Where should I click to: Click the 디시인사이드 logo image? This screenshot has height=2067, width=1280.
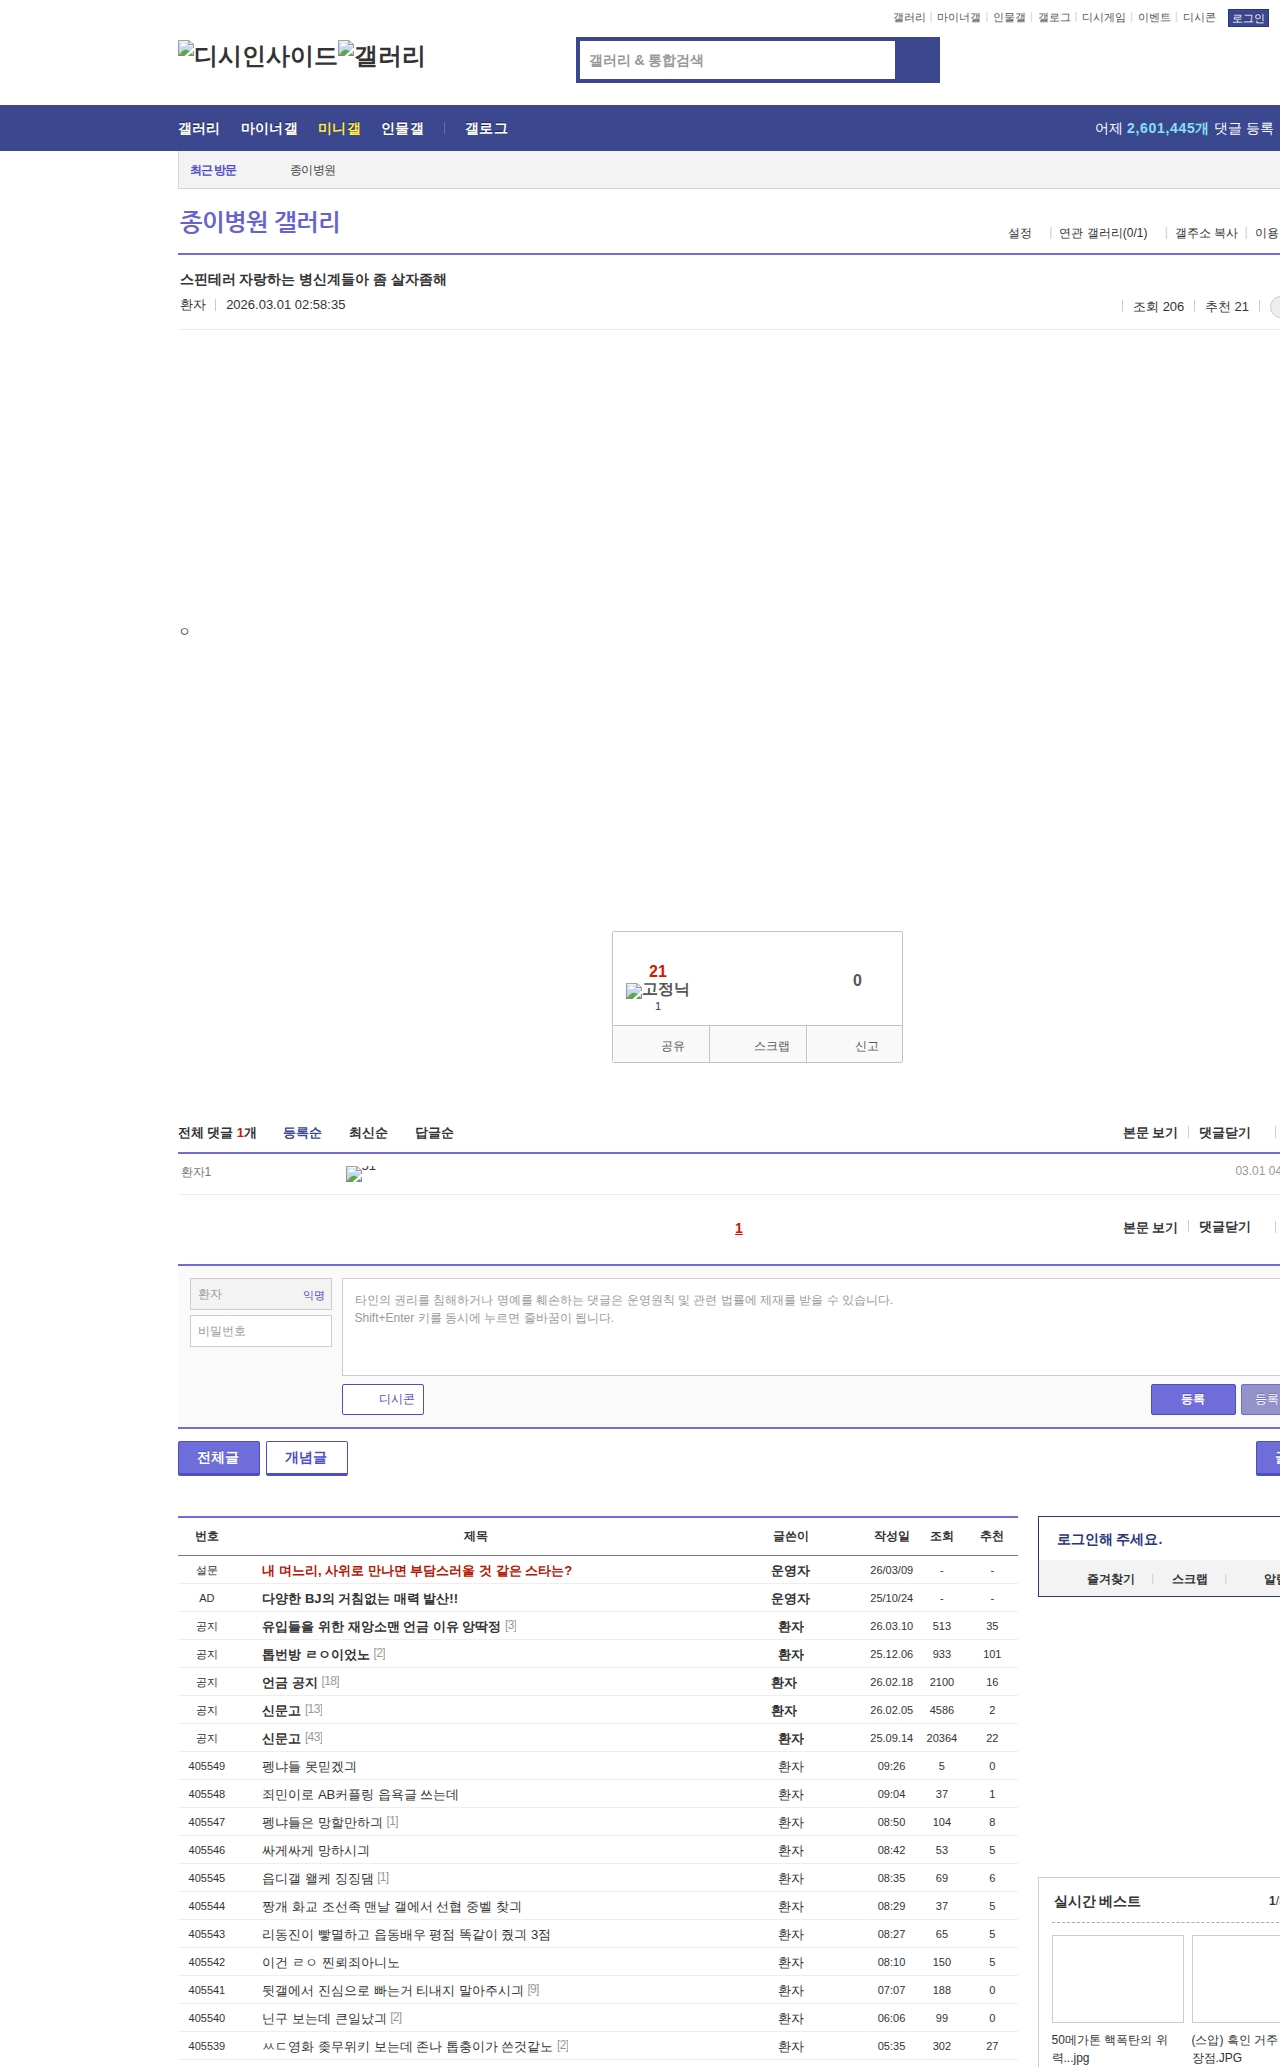[x=257, y=56]
